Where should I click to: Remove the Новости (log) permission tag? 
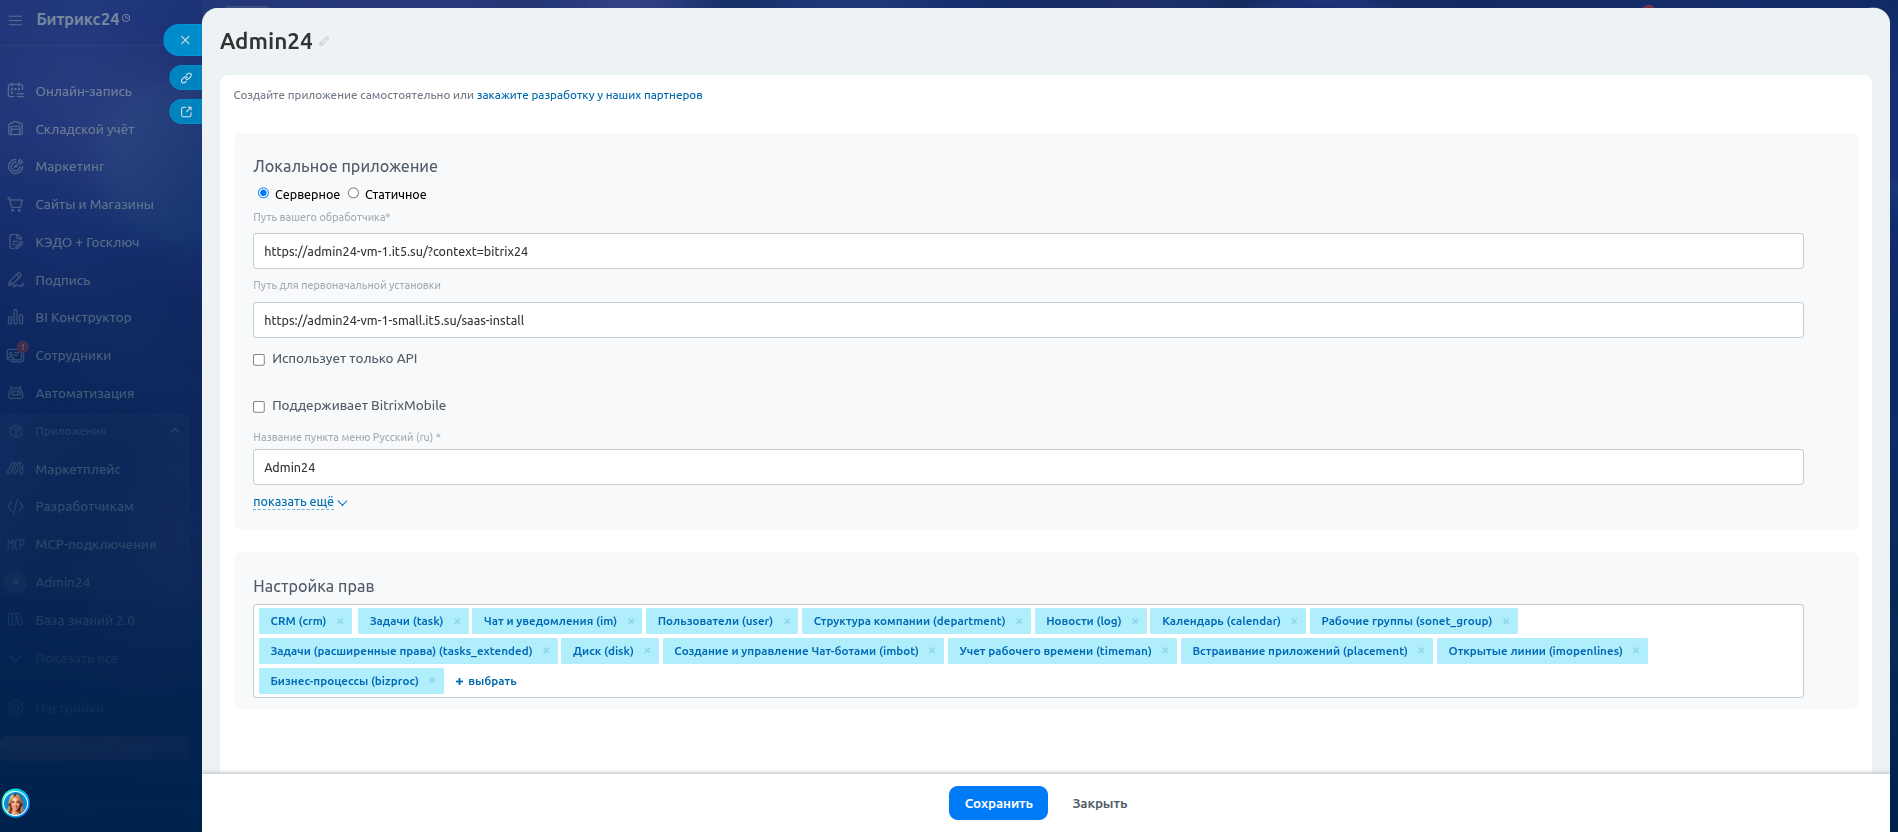point(1135,621)
